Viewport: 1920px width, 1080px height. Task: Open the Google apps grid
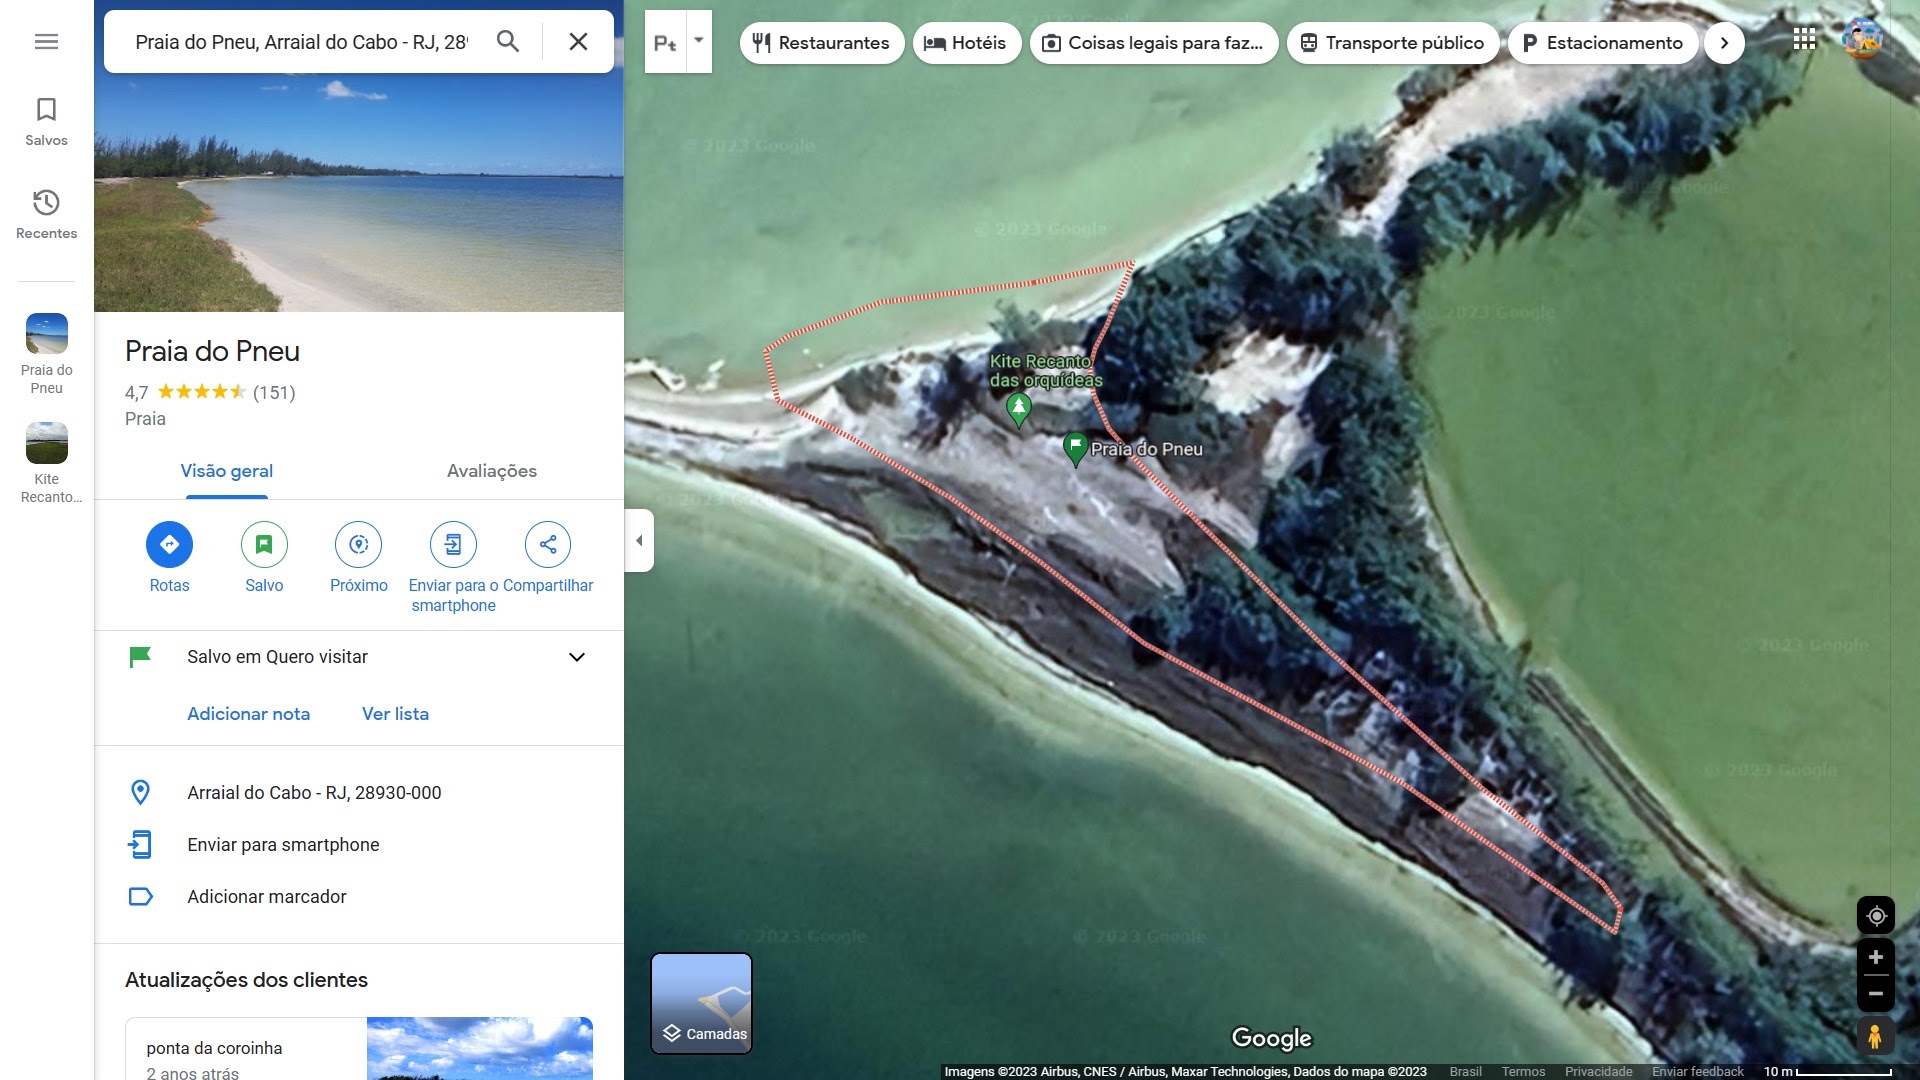click(1804, 39)
